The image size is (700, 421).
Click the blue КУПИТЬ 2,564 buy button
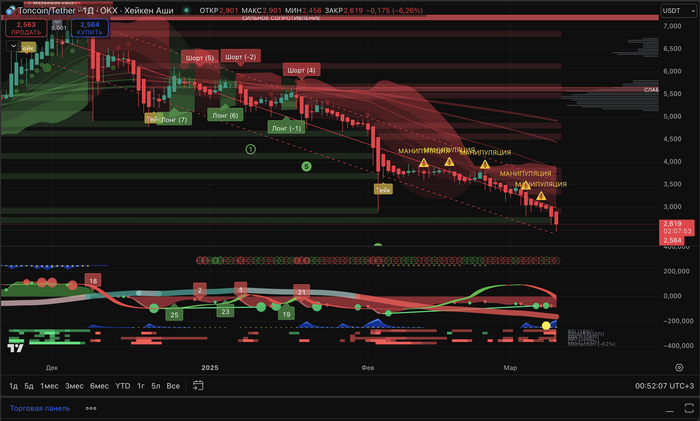pos(90,28)
